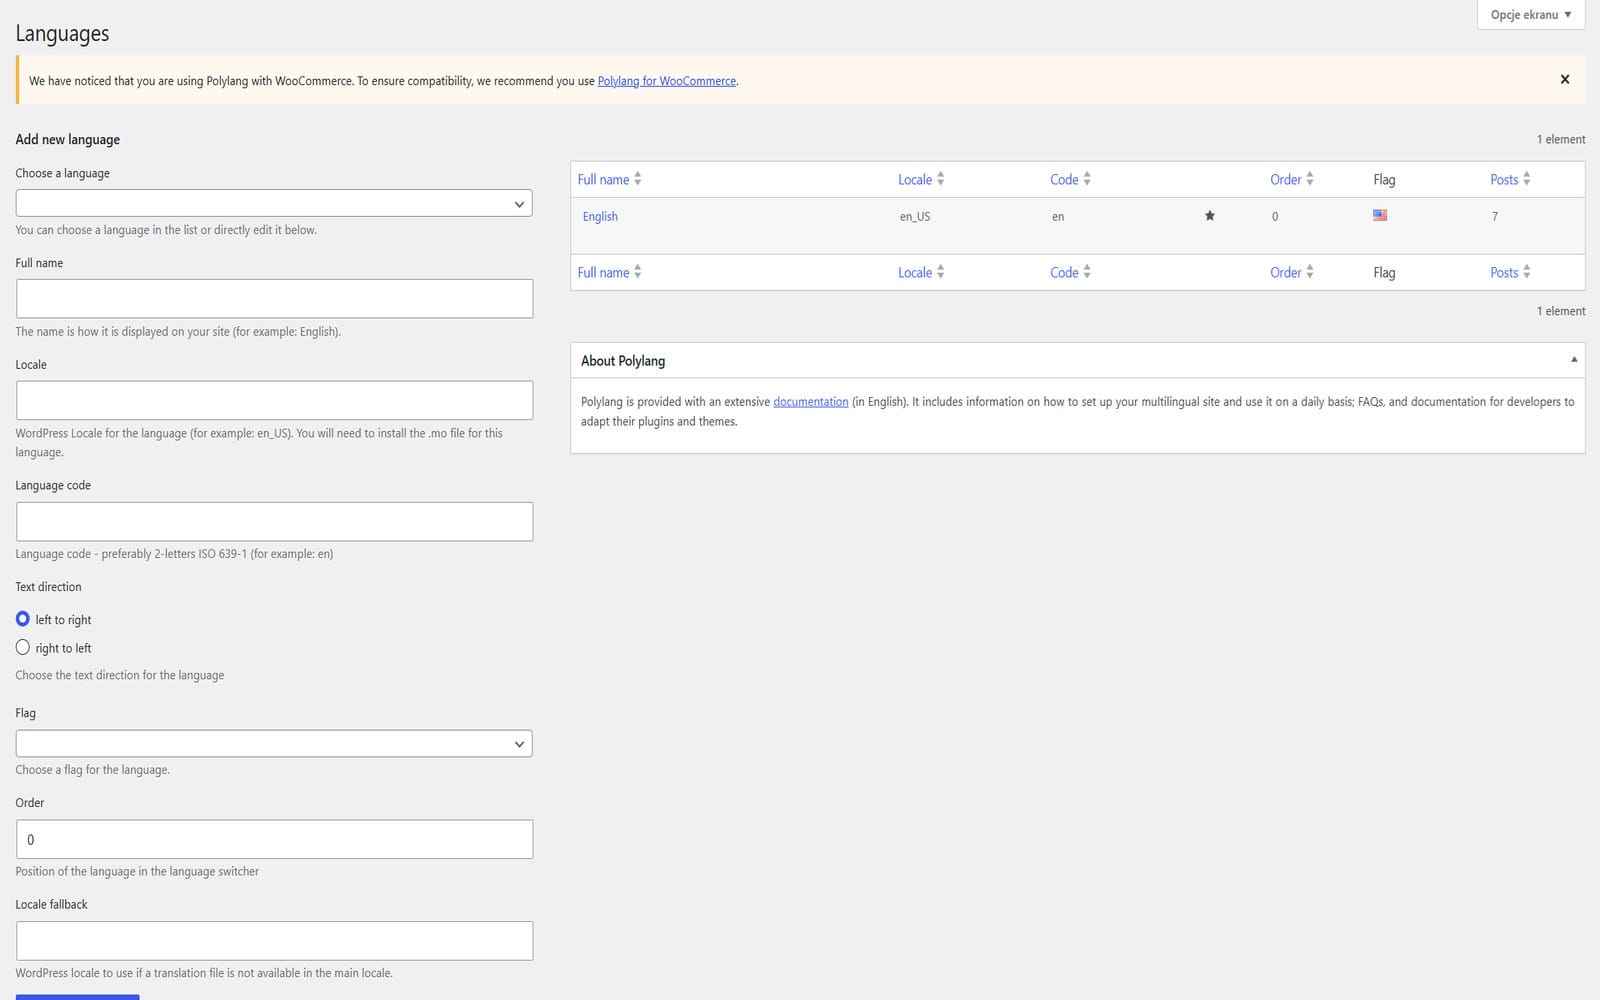The image size is (1600, 1000).
Task: Sort by Locale in table footer
Action: [x=921, y=272]
